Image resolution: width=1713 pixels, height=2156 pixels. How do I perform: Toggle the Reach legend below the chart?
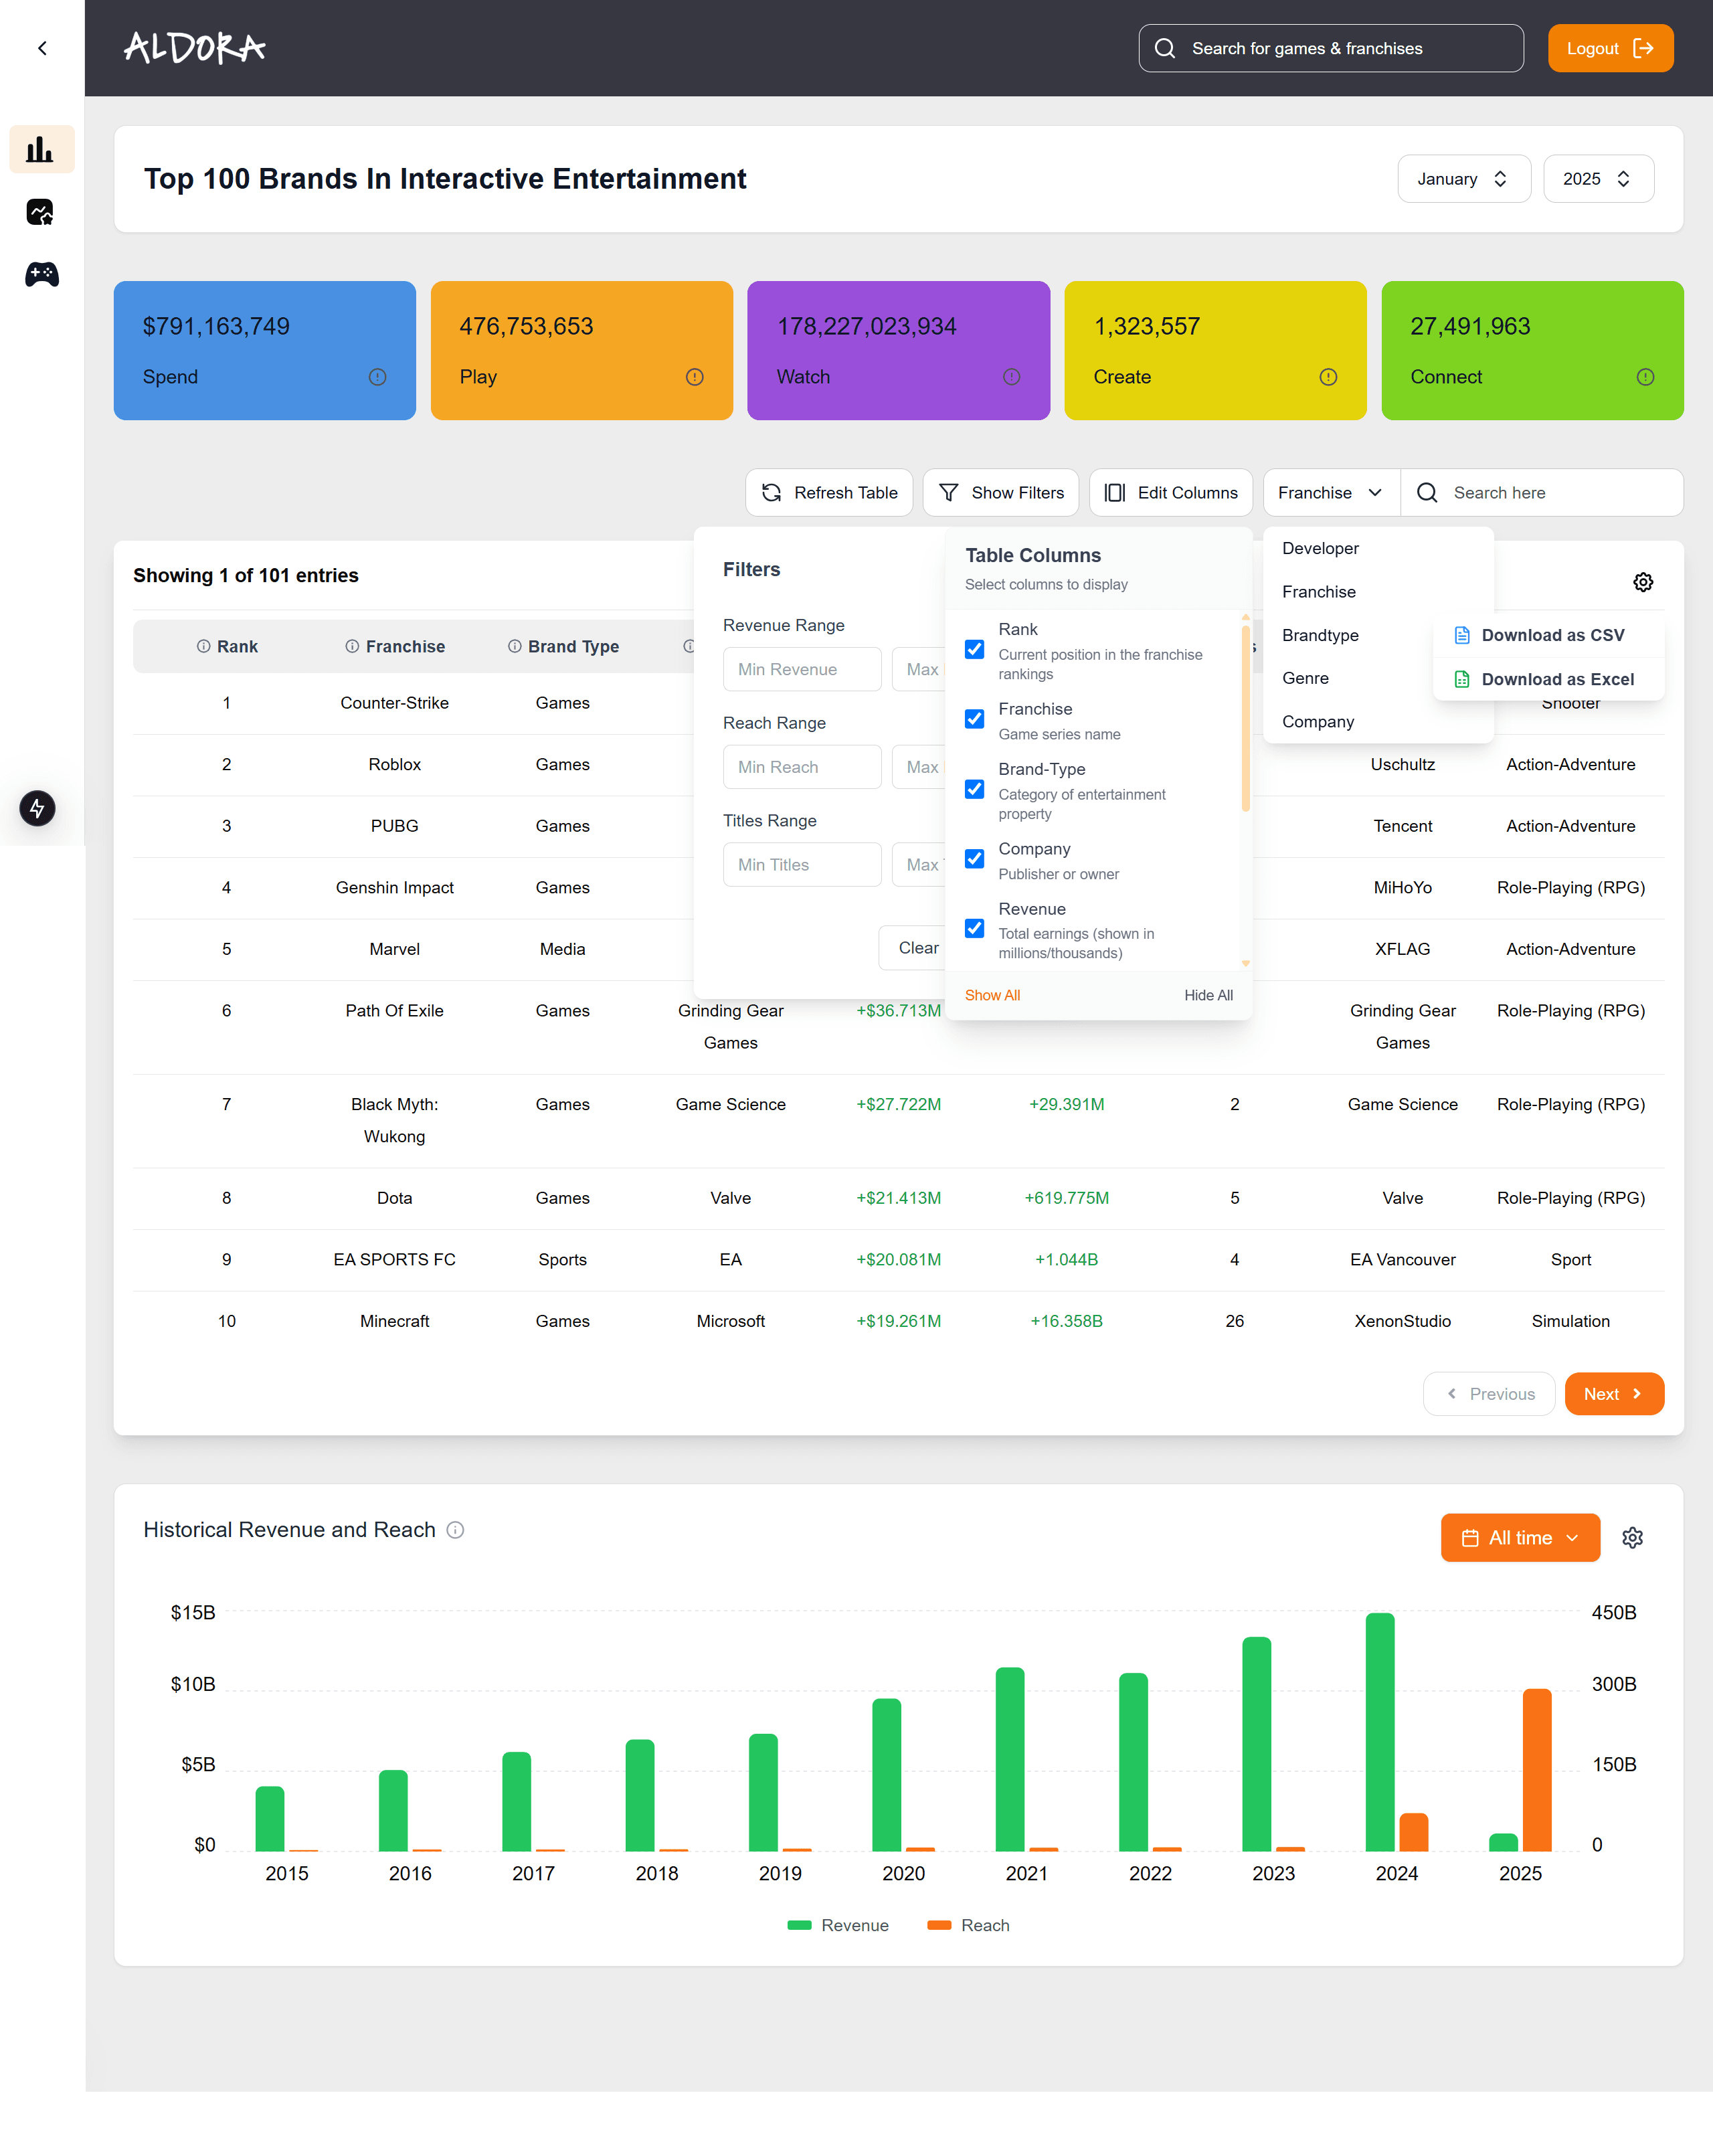(967, 1924)
